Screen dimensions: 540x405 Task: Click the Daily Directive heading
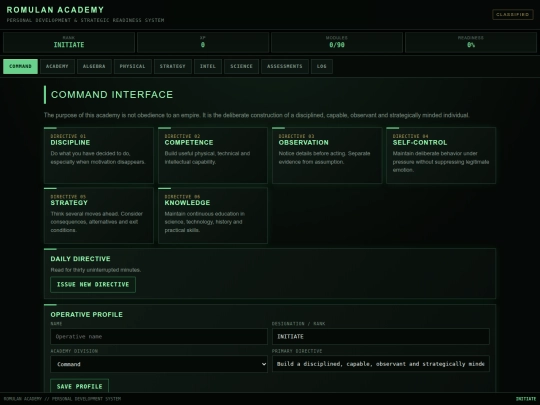pos(81,259)
